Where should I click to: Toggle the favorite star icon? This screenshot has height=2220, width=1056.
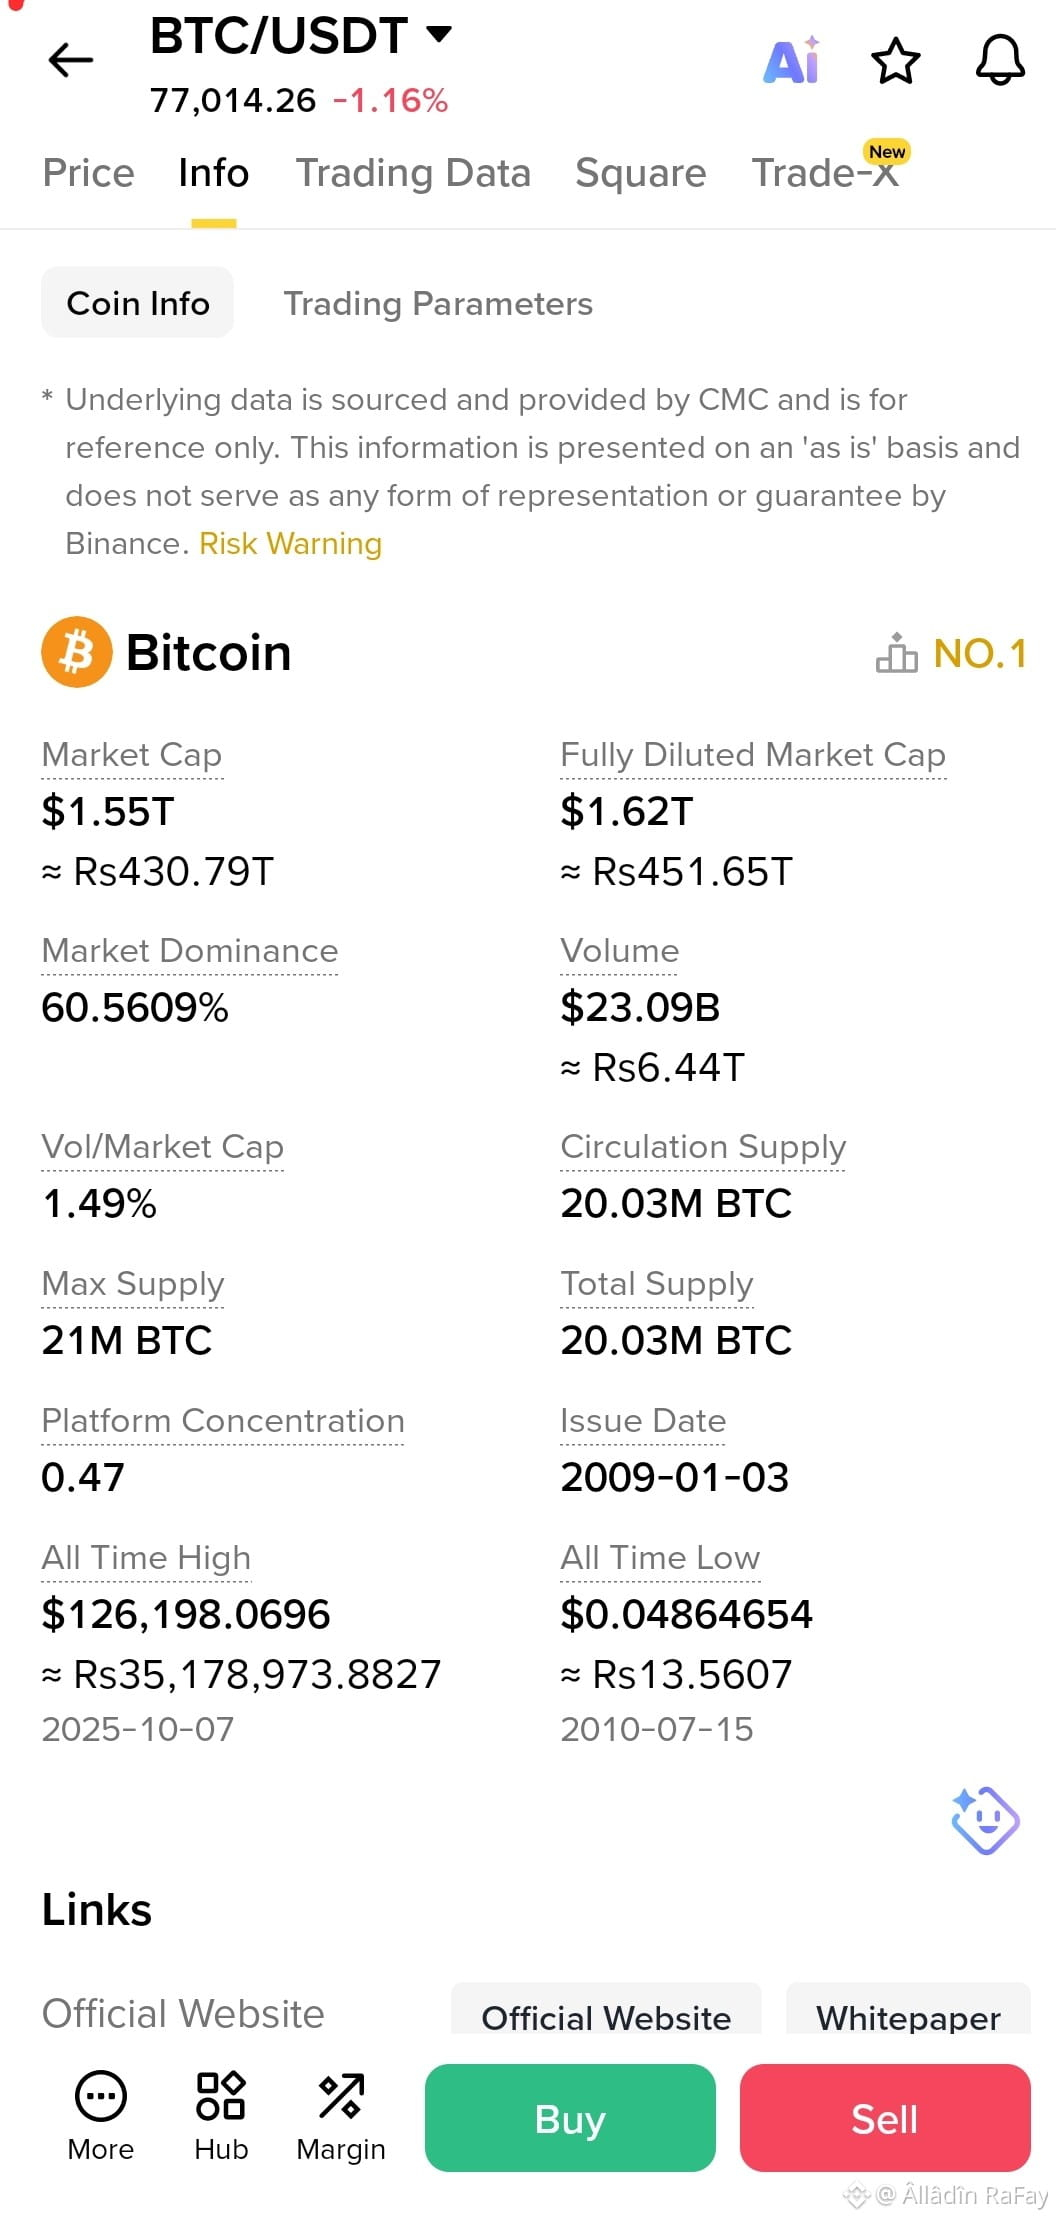tap(895, 61)
